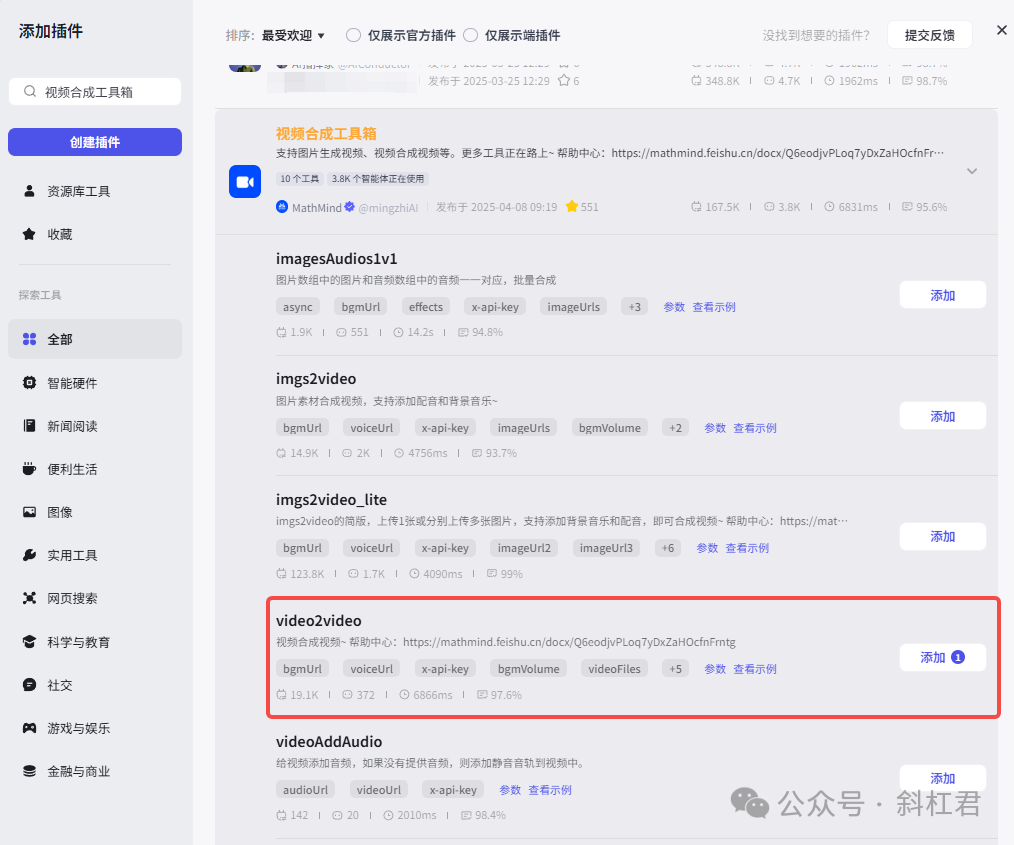Expand +2 parameters of imgs2video

675,427
